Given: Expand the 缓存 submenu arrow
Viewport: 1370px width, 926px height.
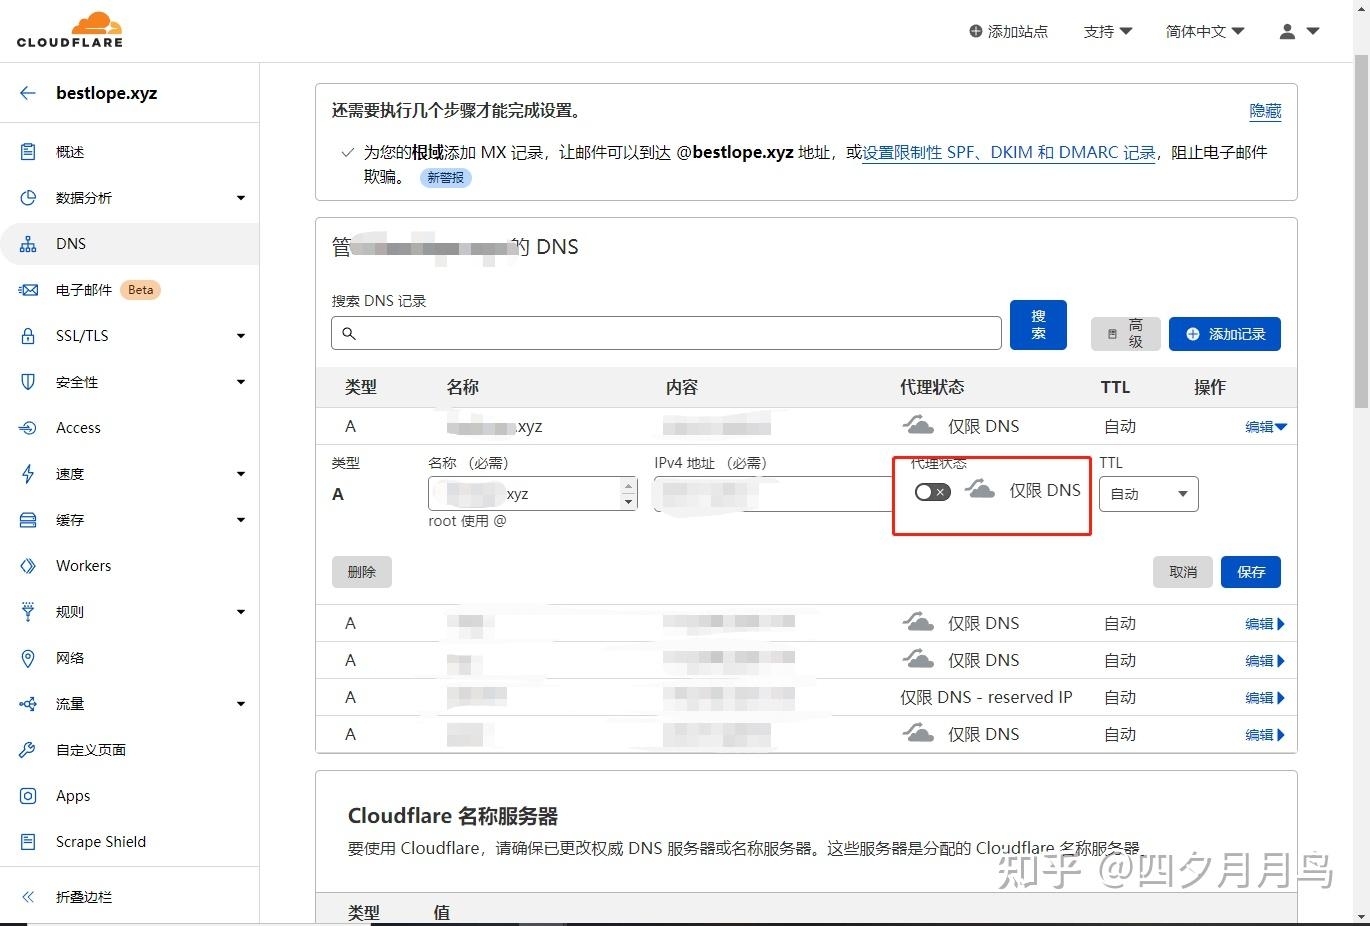Looking at the screenshot, I should [241, 520].
